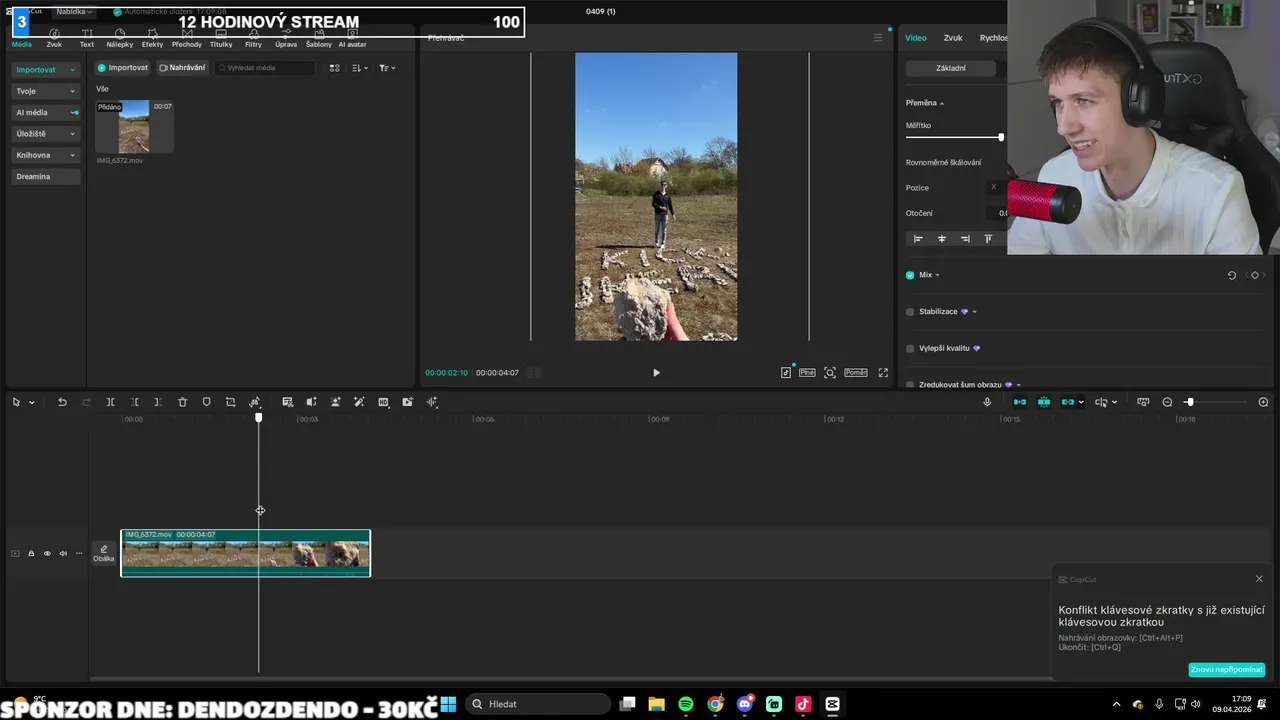Reset the Mix settings with the reset arrow
This screenshot has height=720, width=1280.
click(1232, 275)
